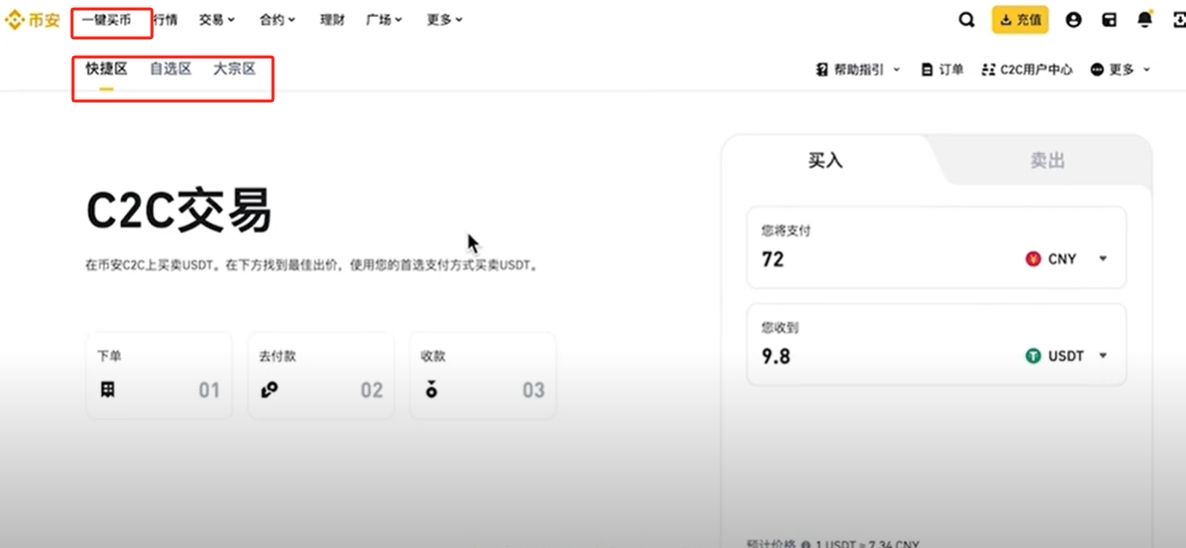Expand the 交易 trade menu
Viewport: 1186px width, 548px height.
tap(217, 19)
